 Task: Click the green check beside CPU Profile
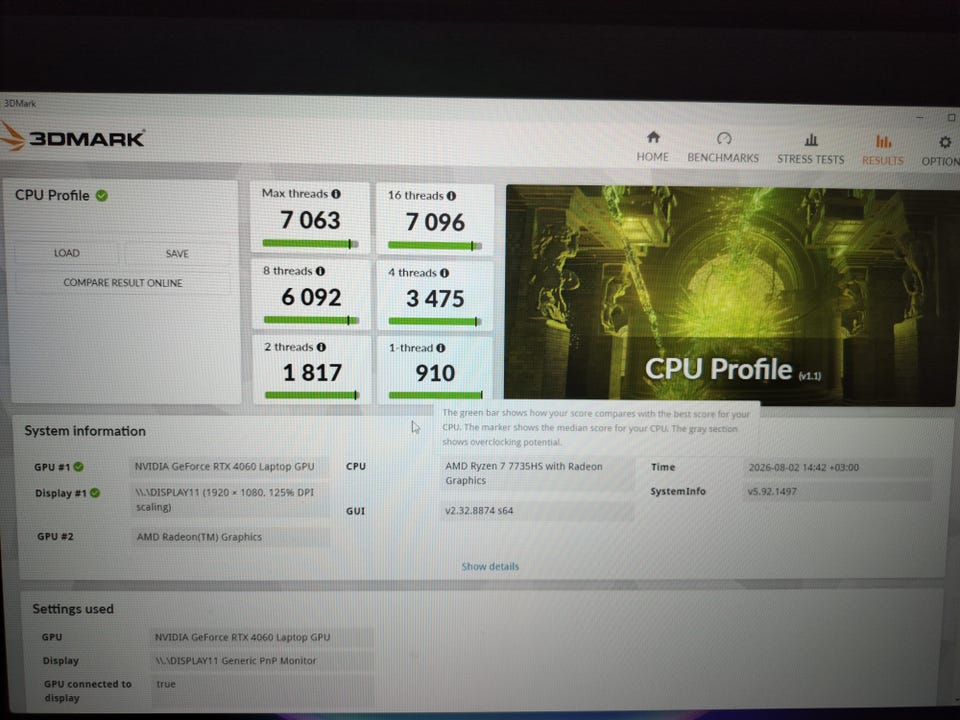(102, 195)
